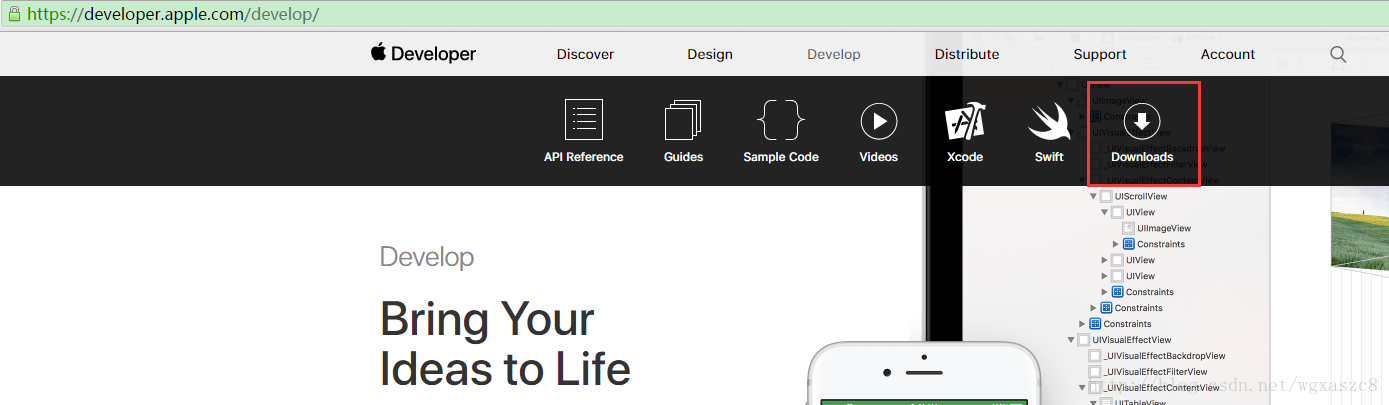The width and height of the screenshot is (1389, 405).
Task: Open the API Reference icon
Action: point(584,120)
